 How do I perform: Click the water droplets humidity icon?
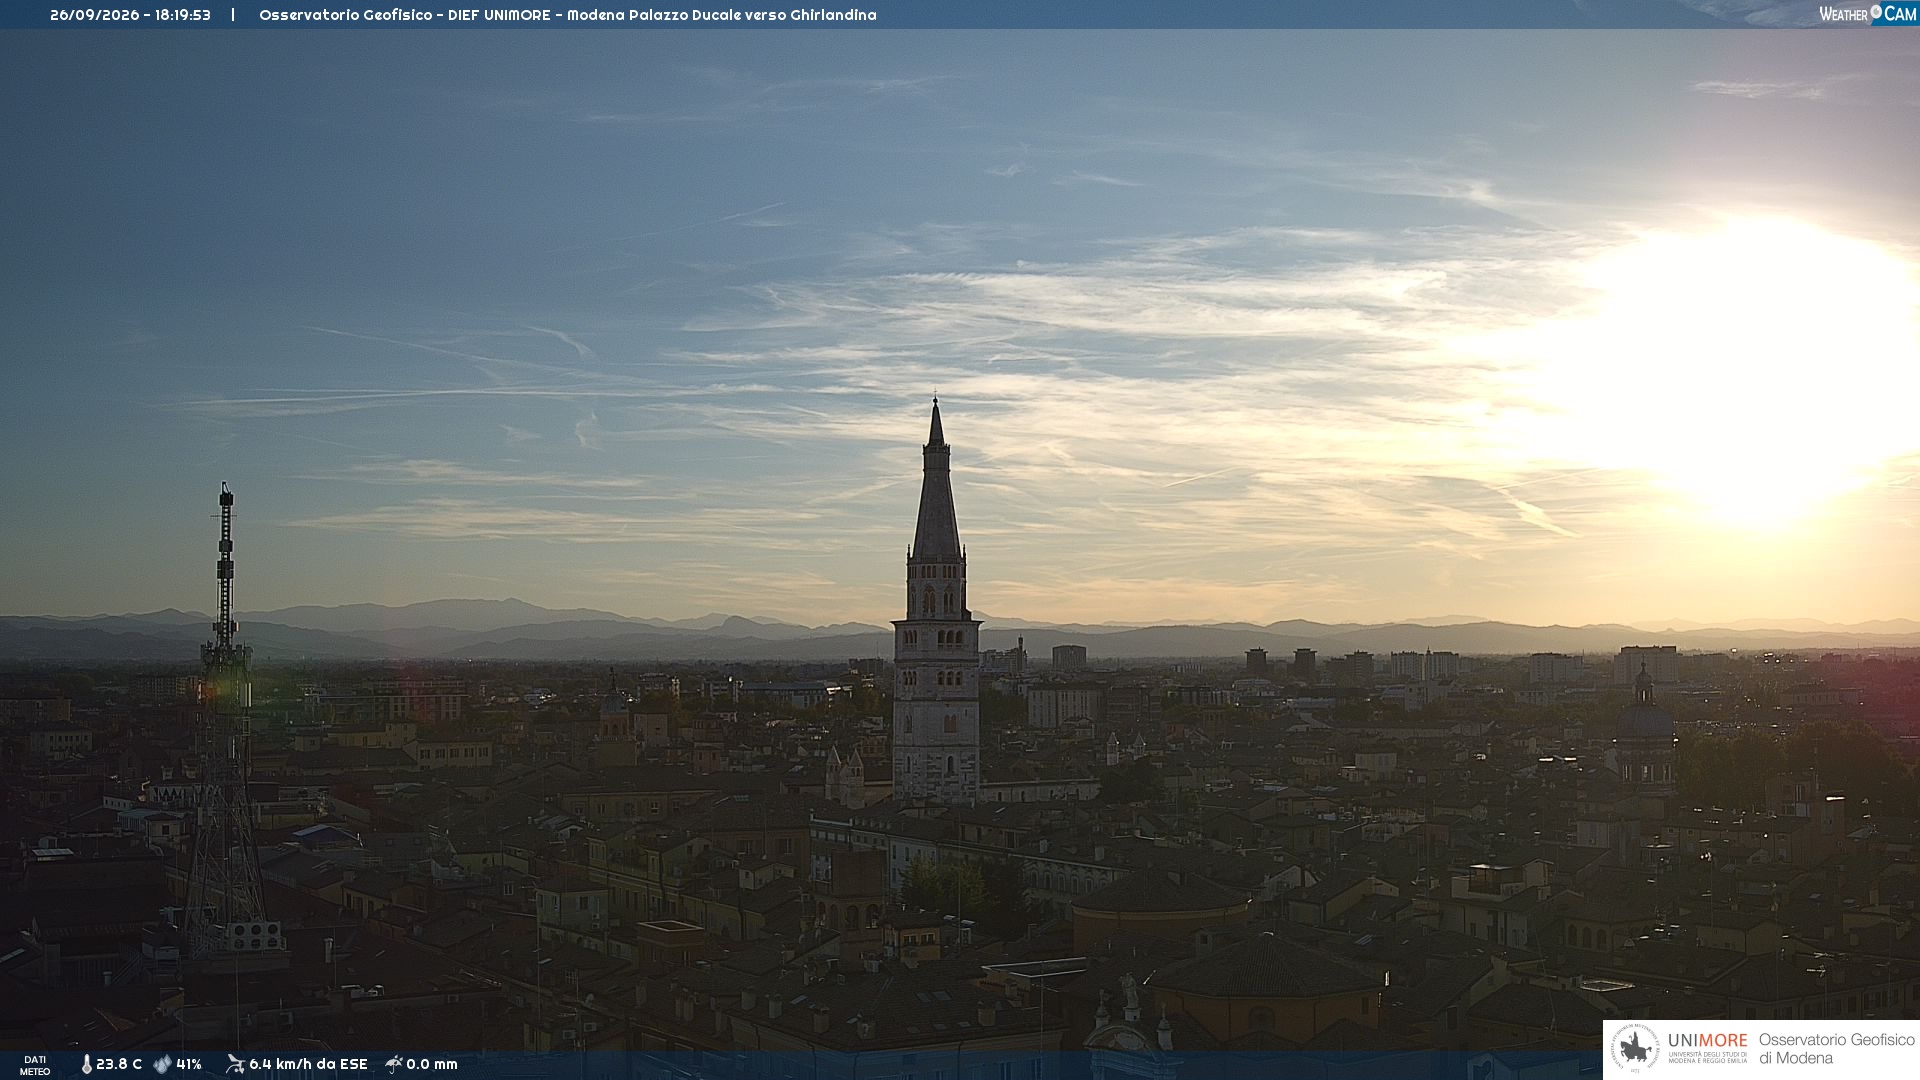coord(162,1064)
